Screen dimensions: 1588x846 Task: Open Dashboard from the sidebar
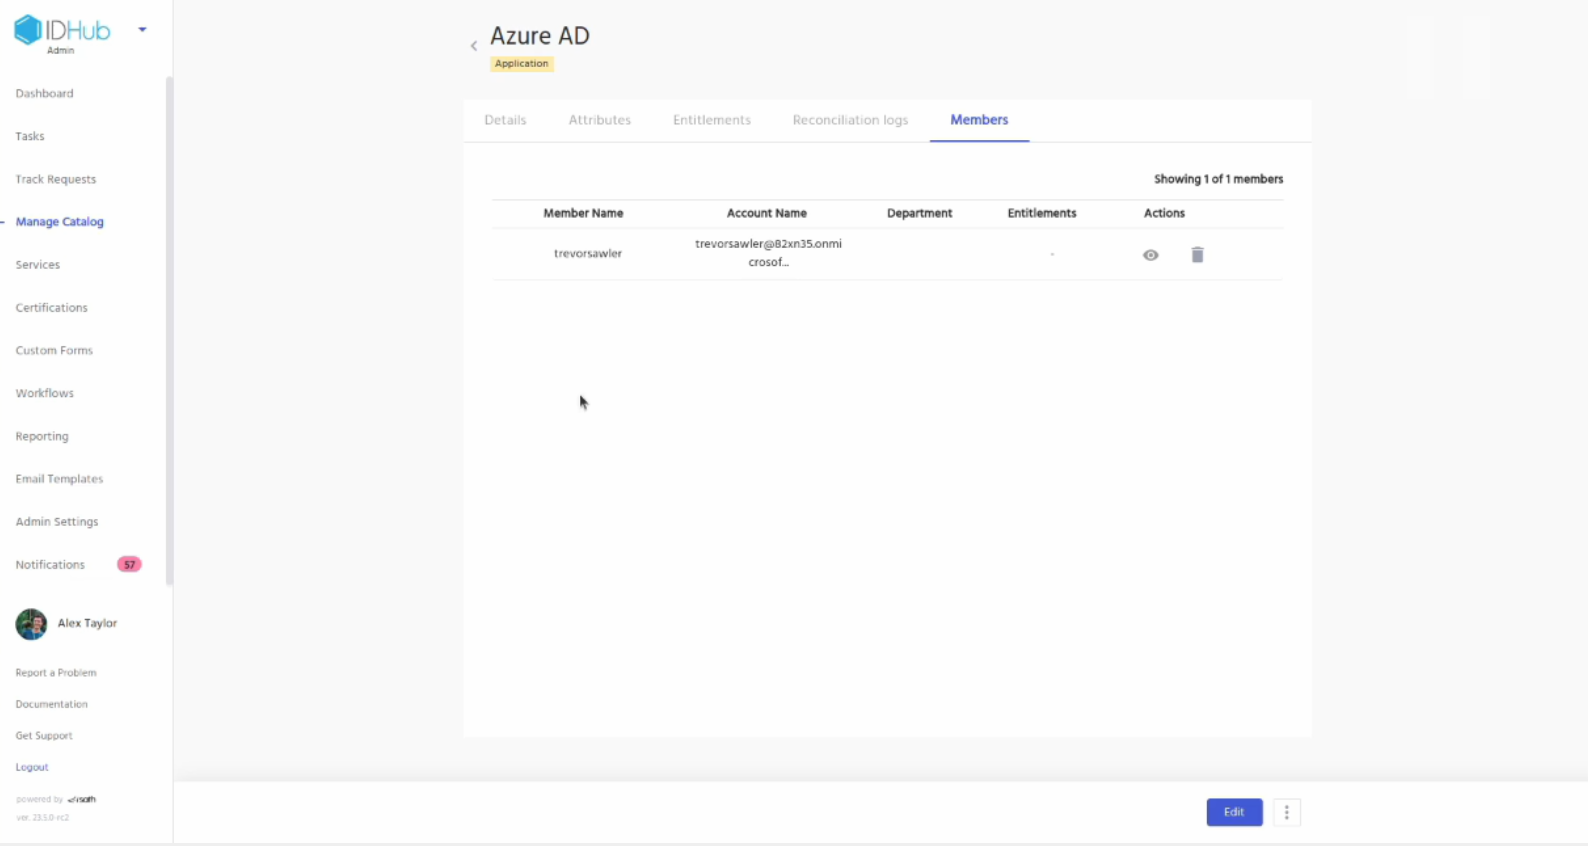(44, 94)
